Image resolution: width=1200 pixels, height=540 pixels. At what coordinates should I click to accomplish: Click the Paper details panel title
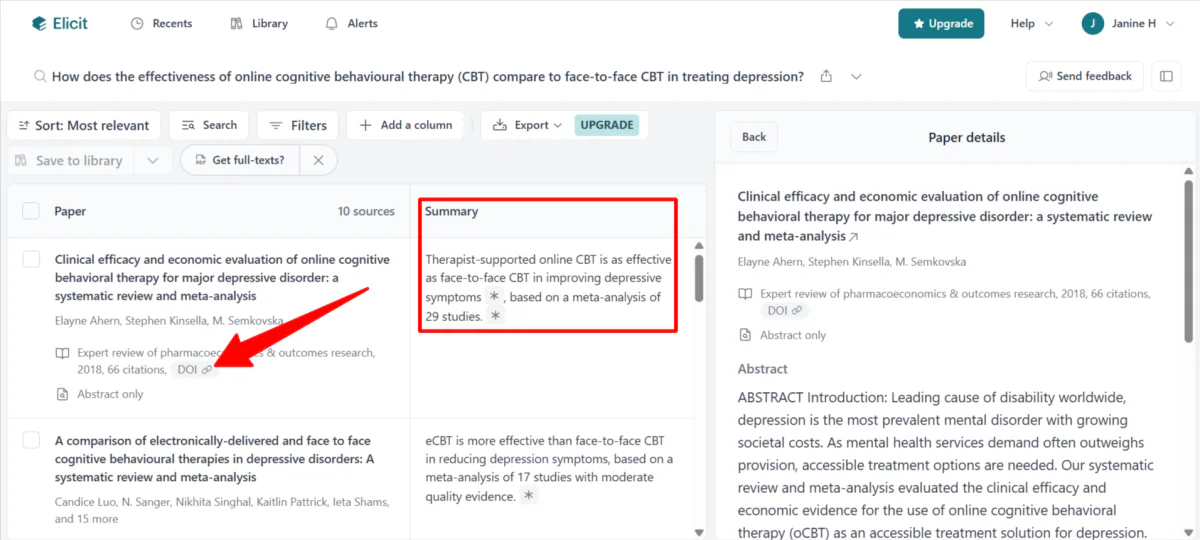pos(967,137)
